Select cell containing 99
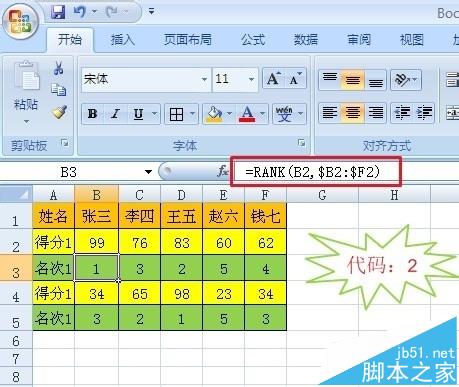Viewport: 459px width, 387px height. click(x=96, y=243)
